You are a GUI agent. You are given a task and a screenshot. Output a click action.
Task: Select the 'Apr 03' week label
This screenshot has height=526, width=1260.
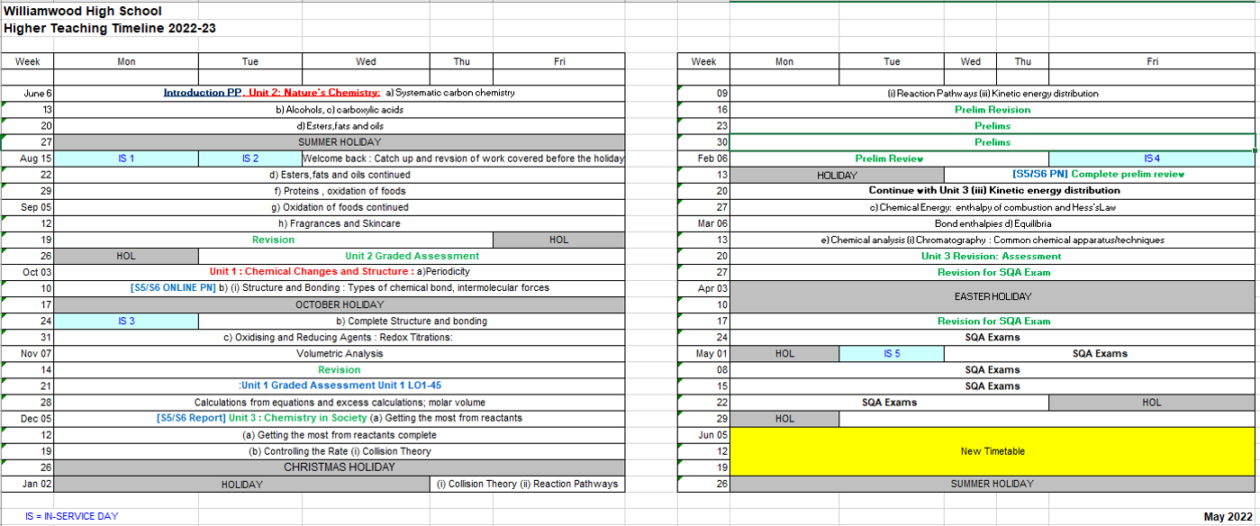click(704, 288)
